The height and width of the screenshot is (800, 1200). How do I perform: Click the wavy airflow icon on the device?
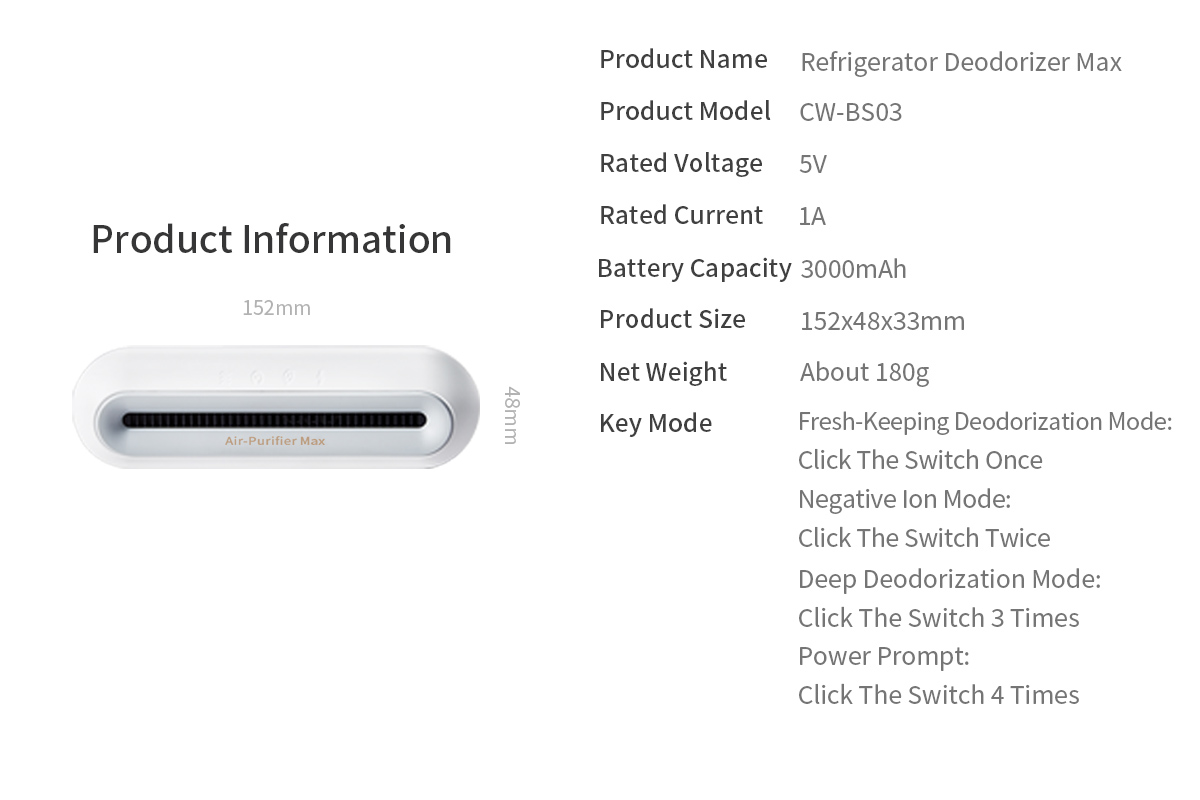click(x=224, y=377)
